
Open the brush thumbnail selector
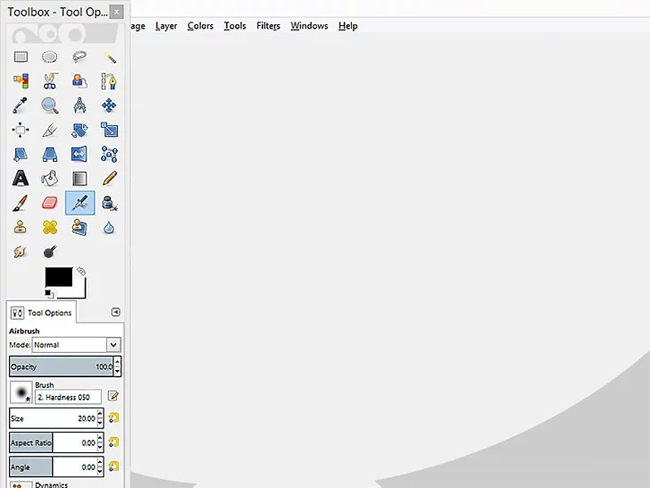[21, 392]
